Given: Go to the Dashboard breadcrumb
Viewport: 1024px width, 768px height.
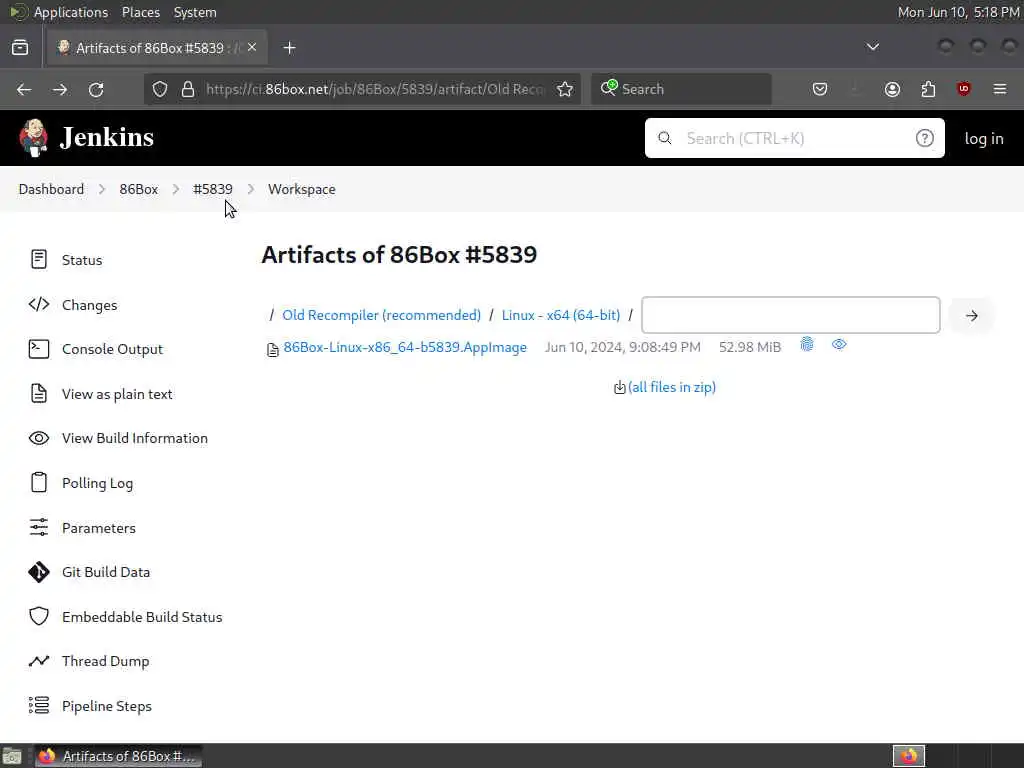Looking at the screenshot, I should click(51, 189).
